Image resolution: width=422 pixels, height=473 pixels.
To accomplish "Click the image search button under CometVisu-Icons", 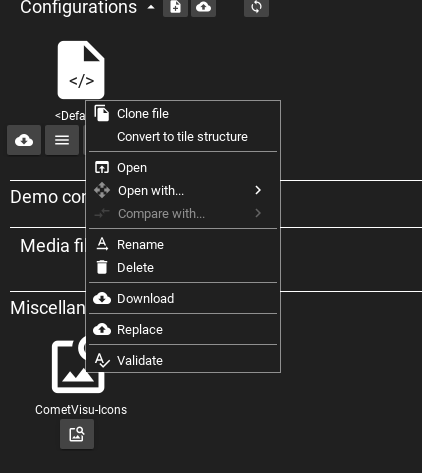I will (x=77, y=434).
